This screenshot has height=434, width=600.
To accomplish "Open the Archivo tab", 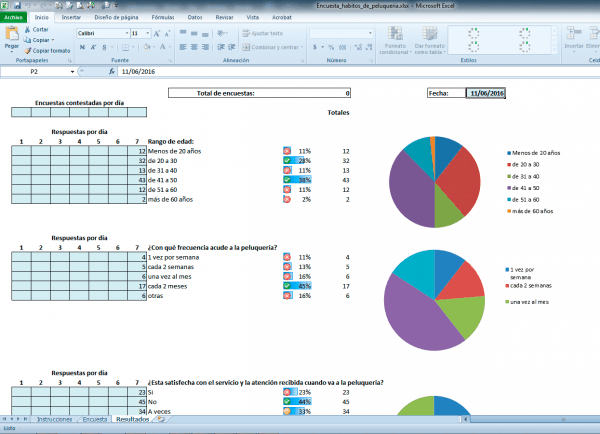I will [13, 17].
